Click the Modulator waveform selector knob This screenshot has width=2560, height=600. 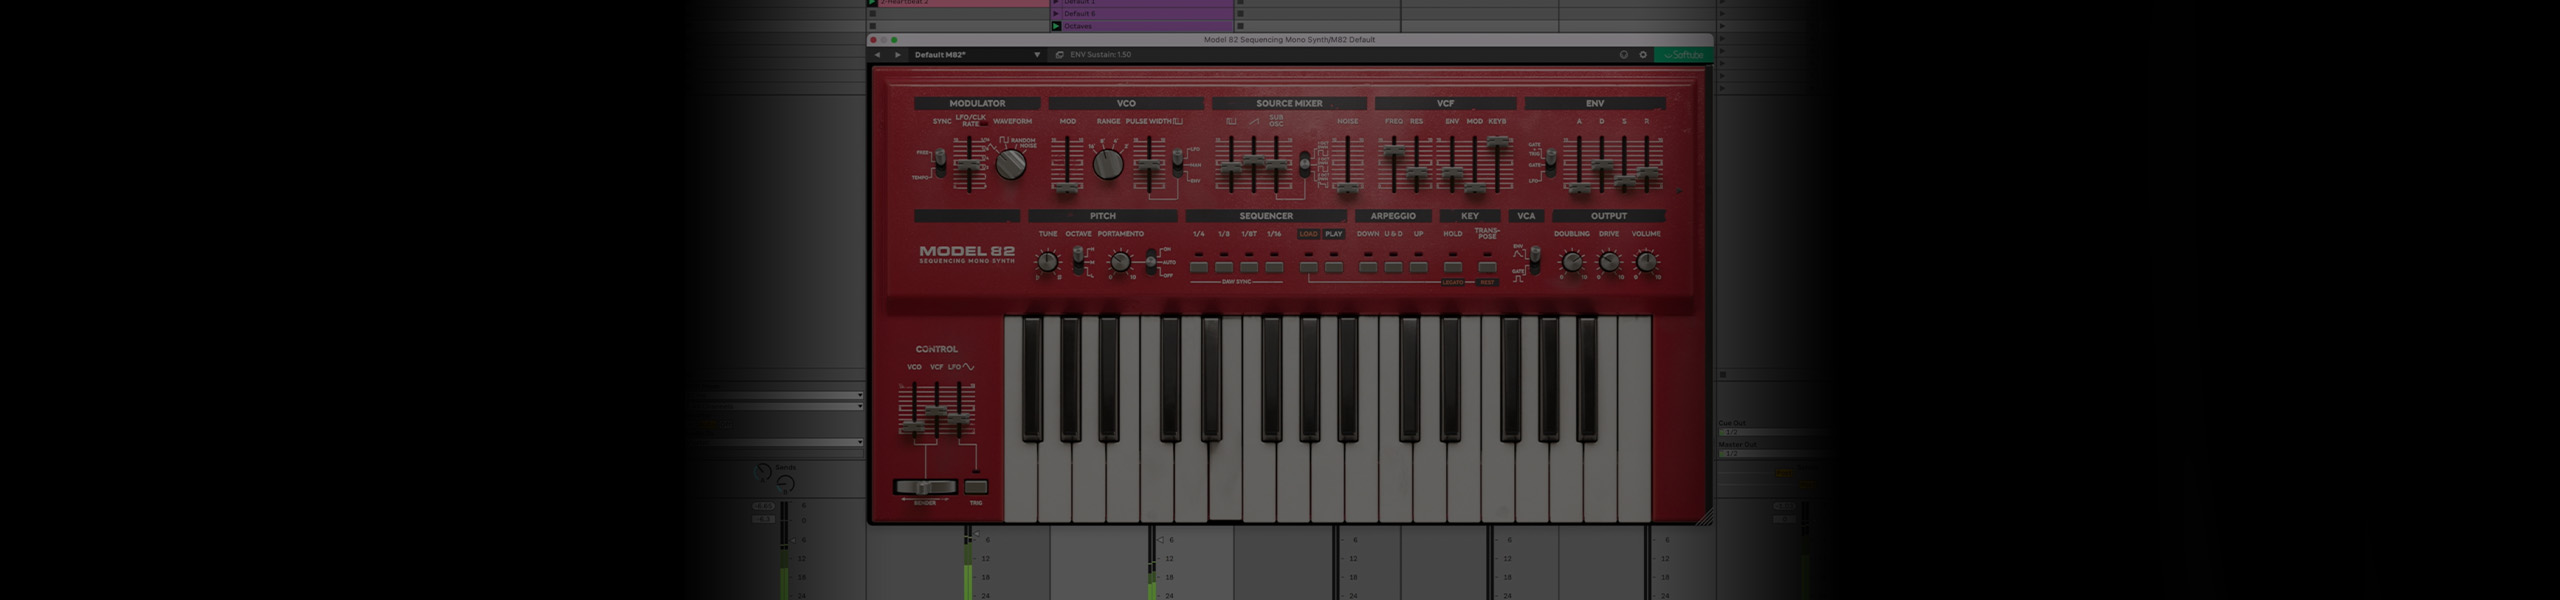tap(1011, 164)
